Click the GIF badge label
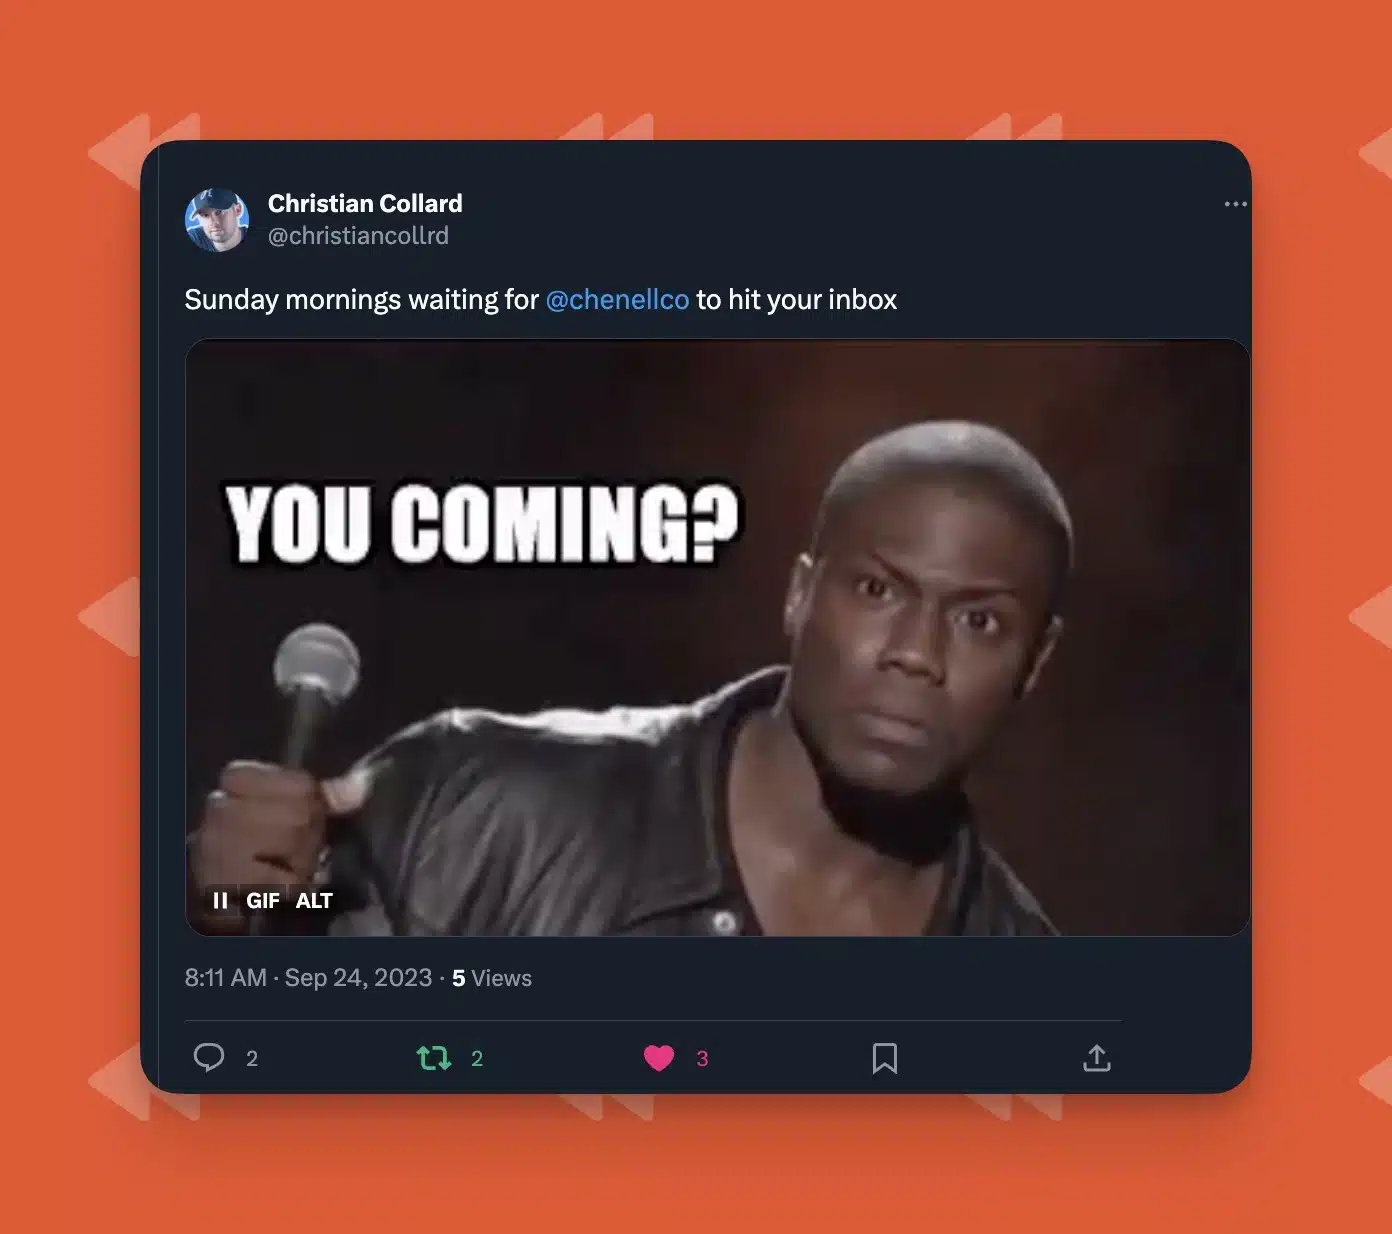Image resolution: width=1392 pixels, height=1234 pixels. coord(263,901)
